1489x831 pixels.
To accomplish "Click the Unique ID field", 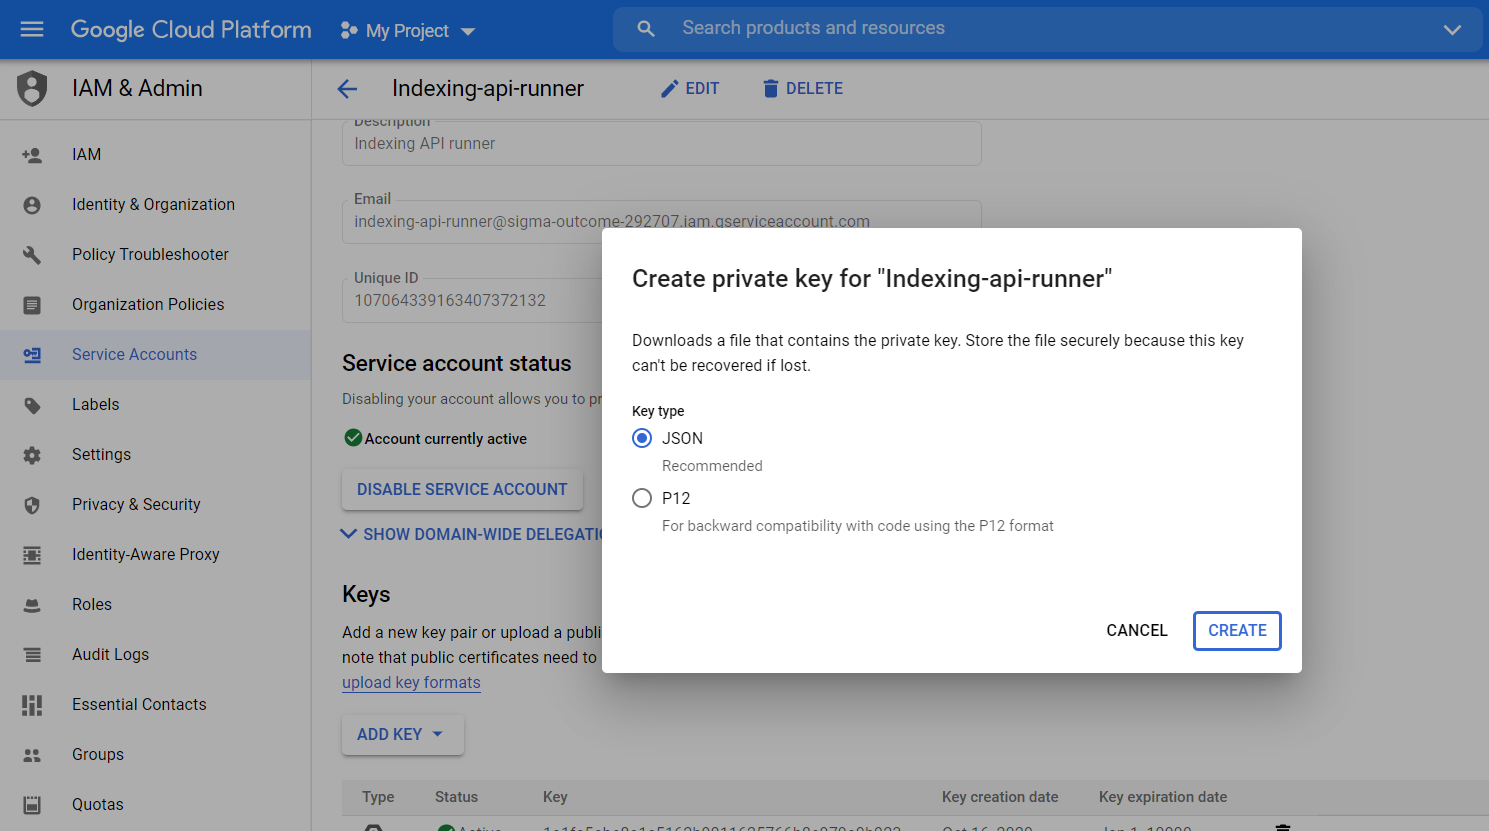I will point(472,300).
